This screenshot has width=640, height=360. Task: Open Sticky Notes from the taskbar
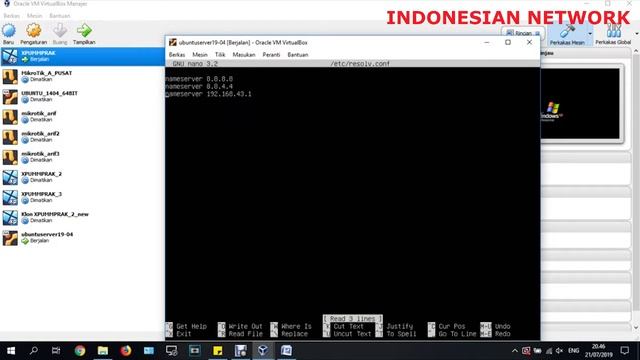tap(218, 351)
